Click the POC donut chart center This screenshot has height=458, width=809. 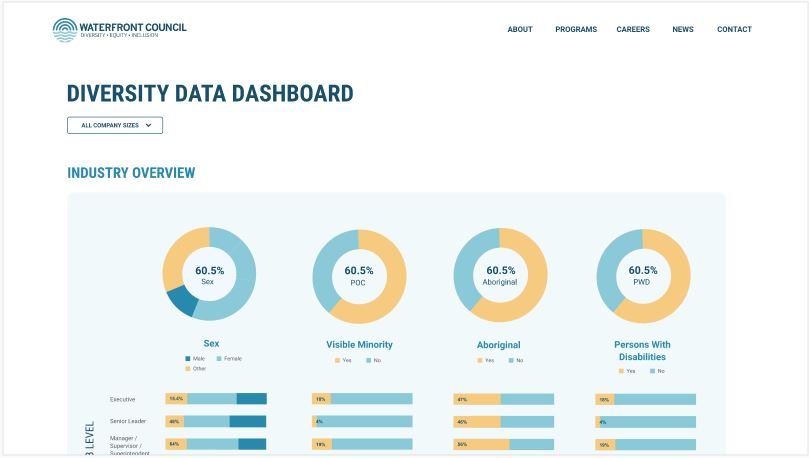tap(359, 275)
